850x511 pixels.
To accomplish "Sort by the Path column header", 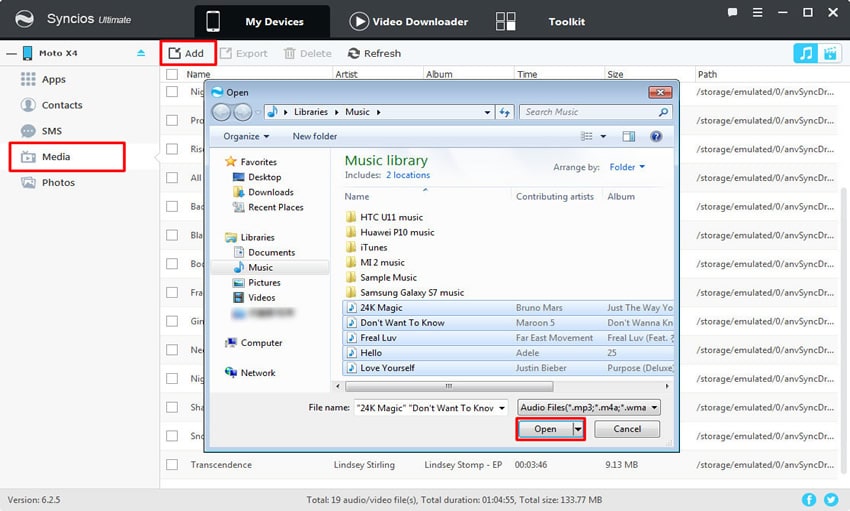I will [x=707, y=74].
